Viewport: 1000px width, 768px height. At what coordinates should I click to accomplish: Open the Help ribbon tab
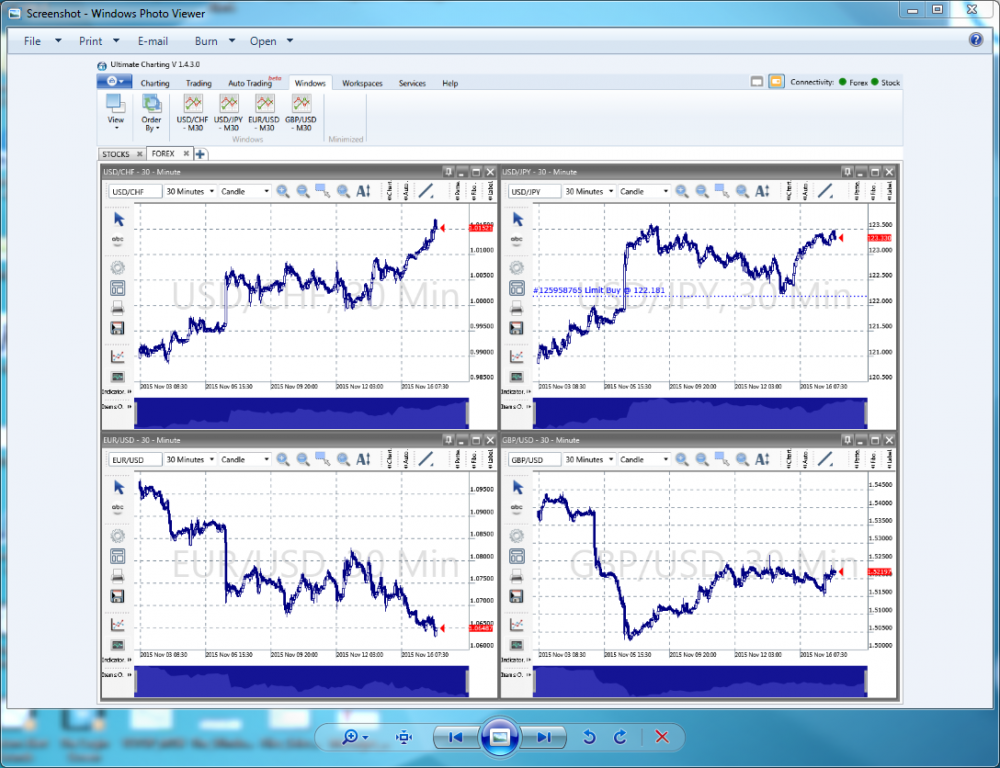450,83
